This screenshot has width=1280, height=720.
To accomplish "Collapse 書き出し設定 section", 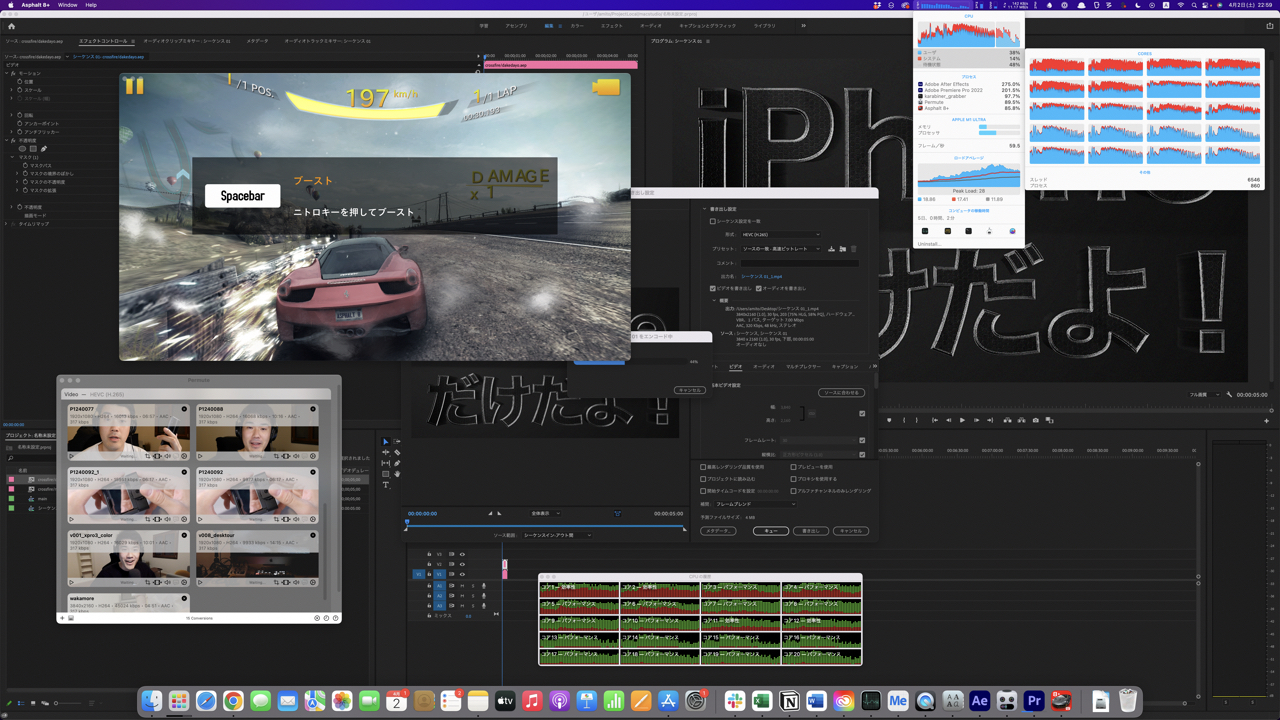I will [704, 209].
